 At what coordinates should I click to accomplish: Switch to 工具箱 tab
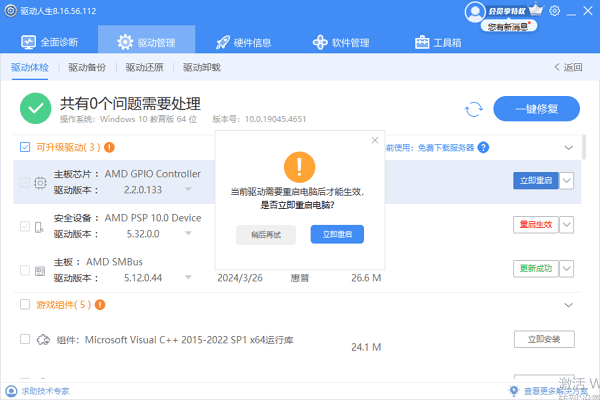[x=438, y=42]
